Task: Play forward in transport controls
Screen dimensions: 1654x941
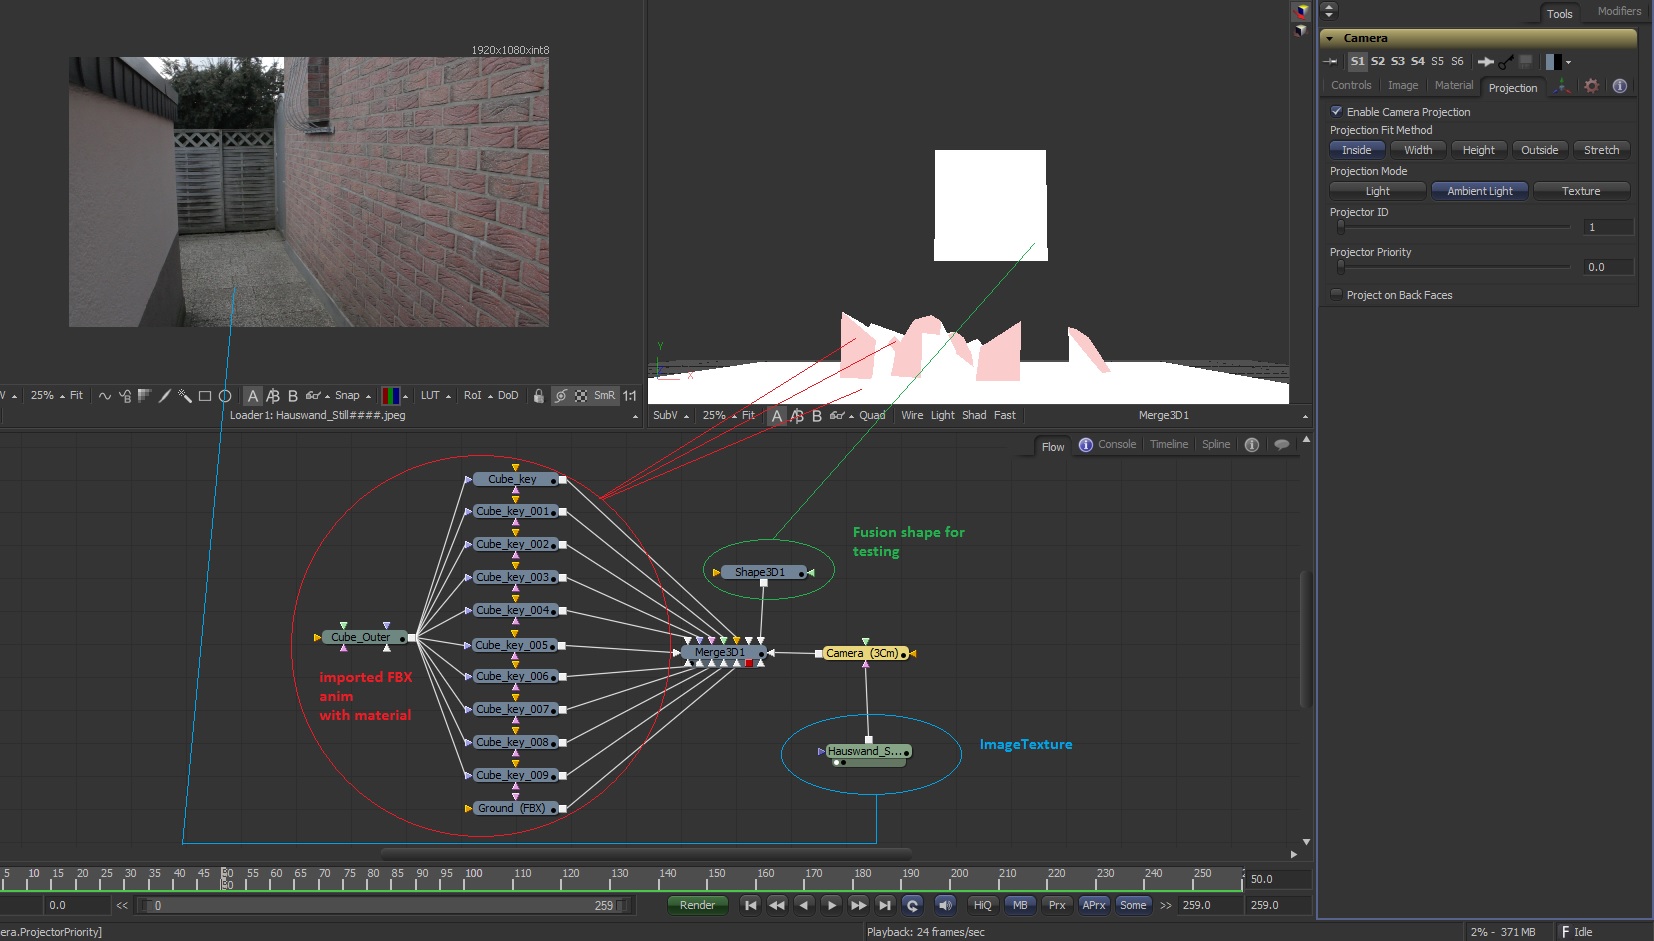Action: tap(831, 905)
